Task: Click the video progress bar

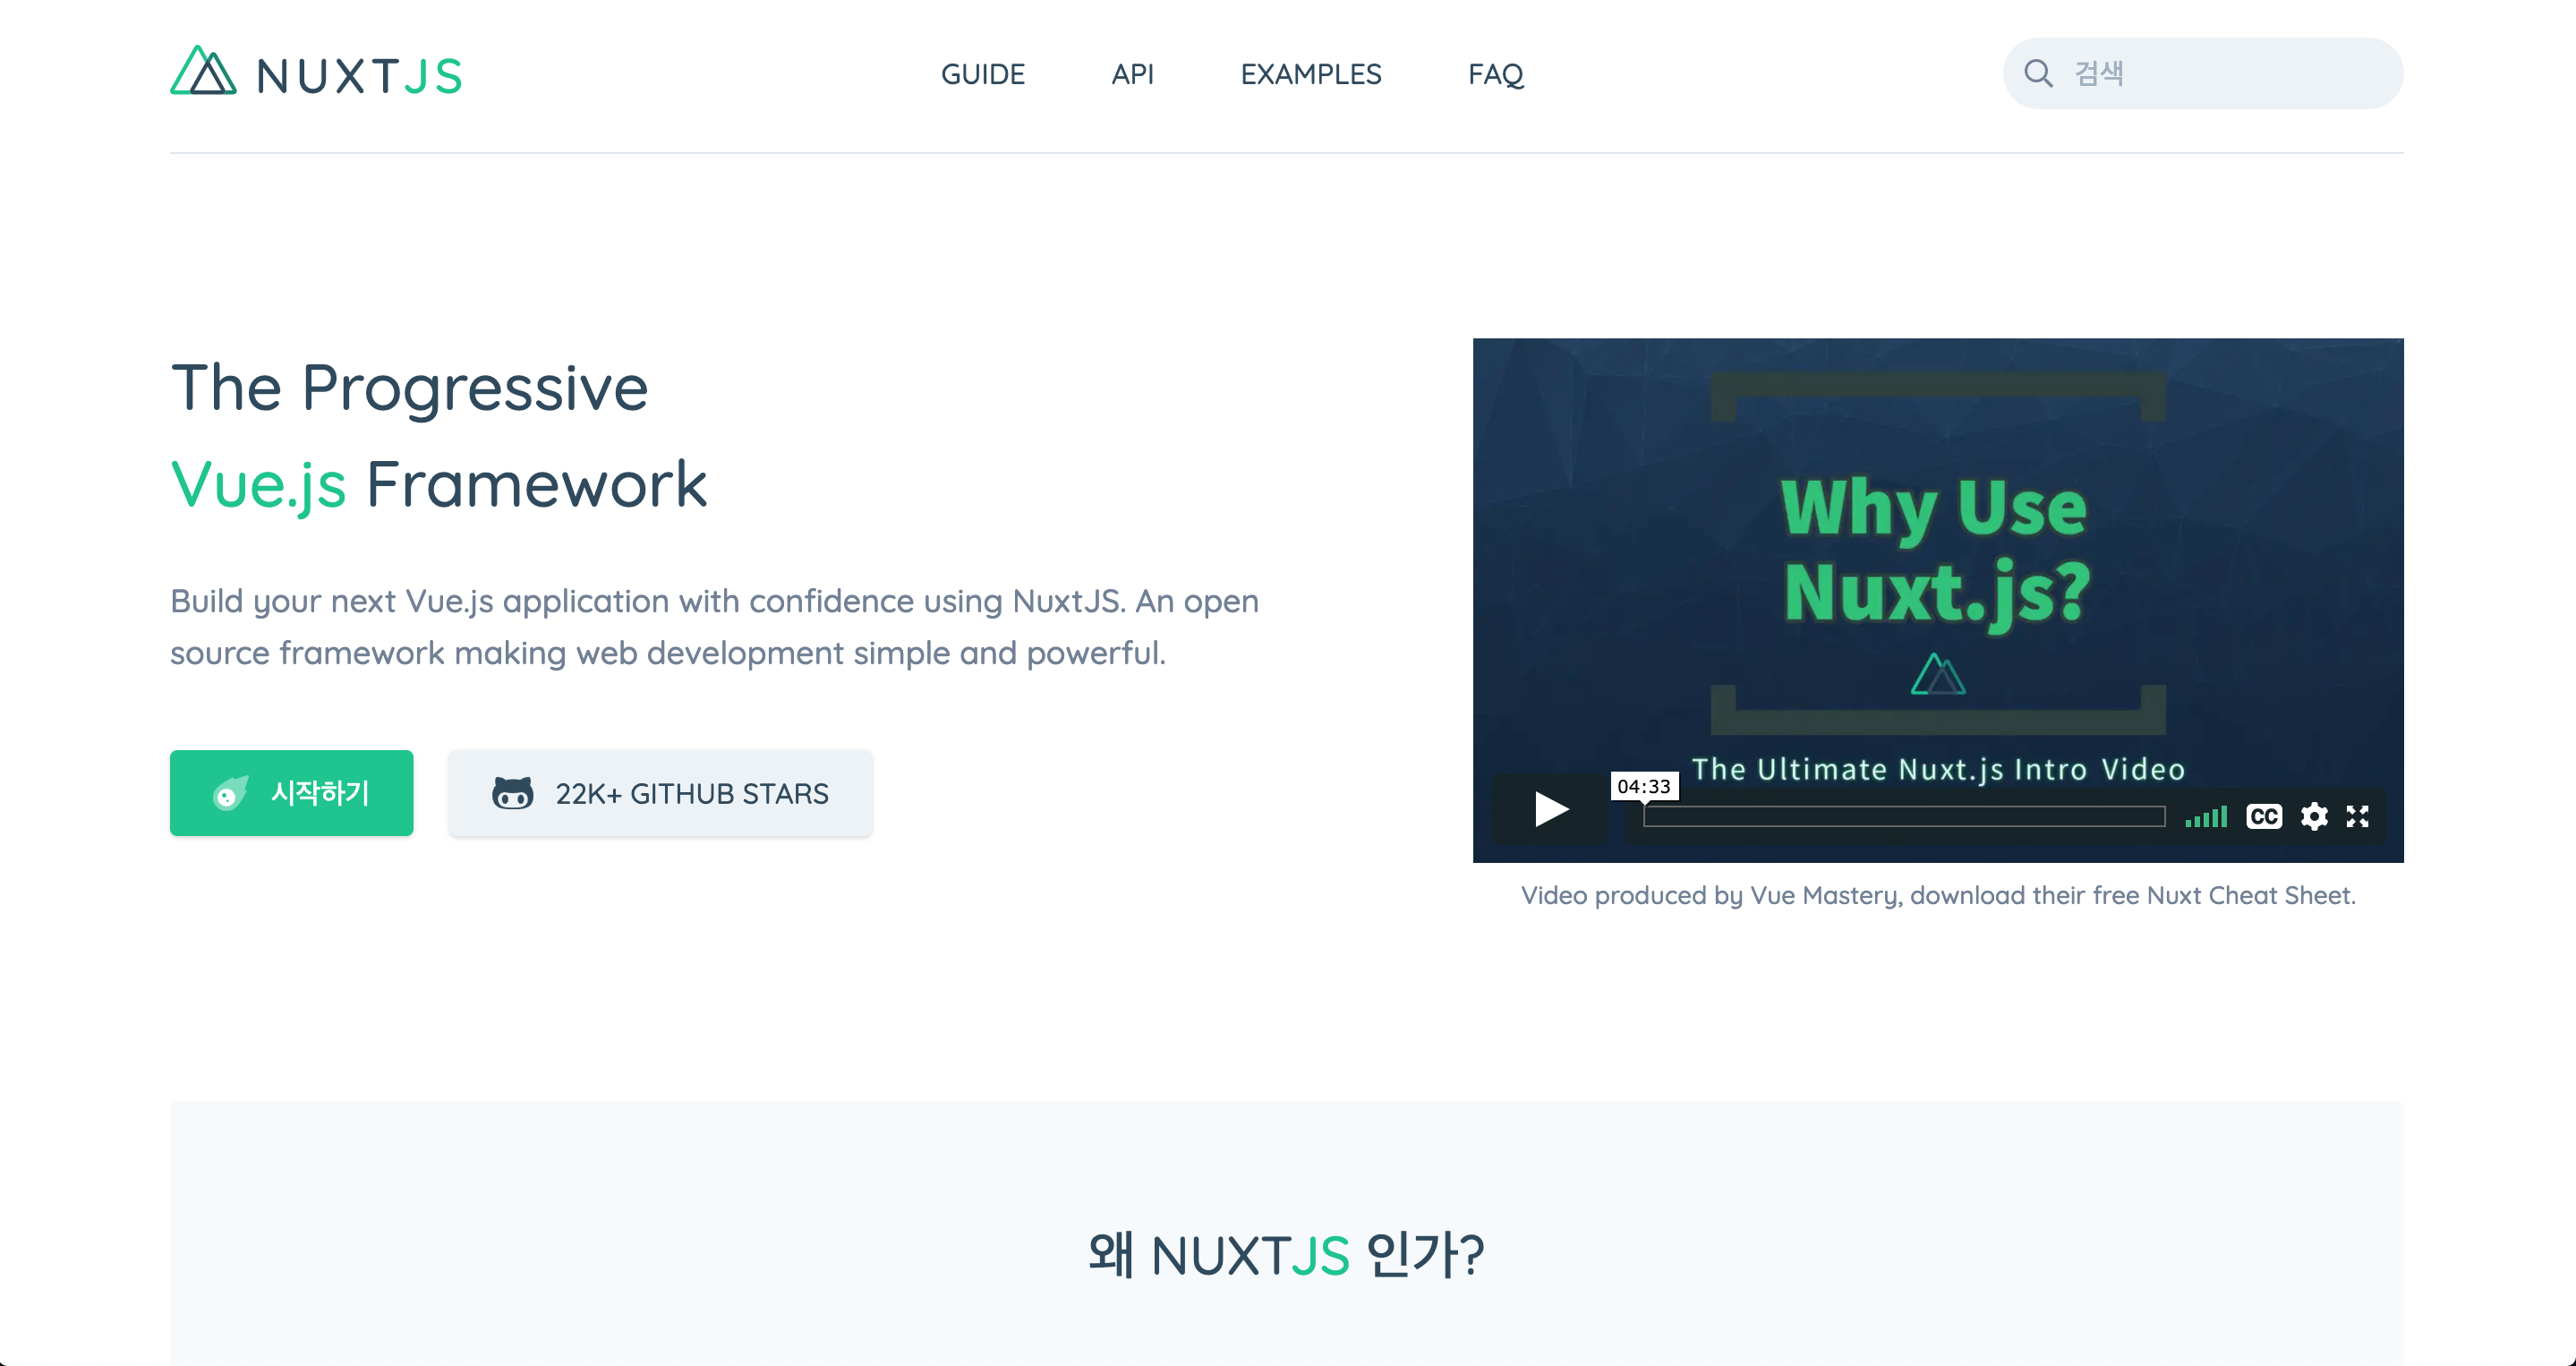Action: [x=1903, y=817]
